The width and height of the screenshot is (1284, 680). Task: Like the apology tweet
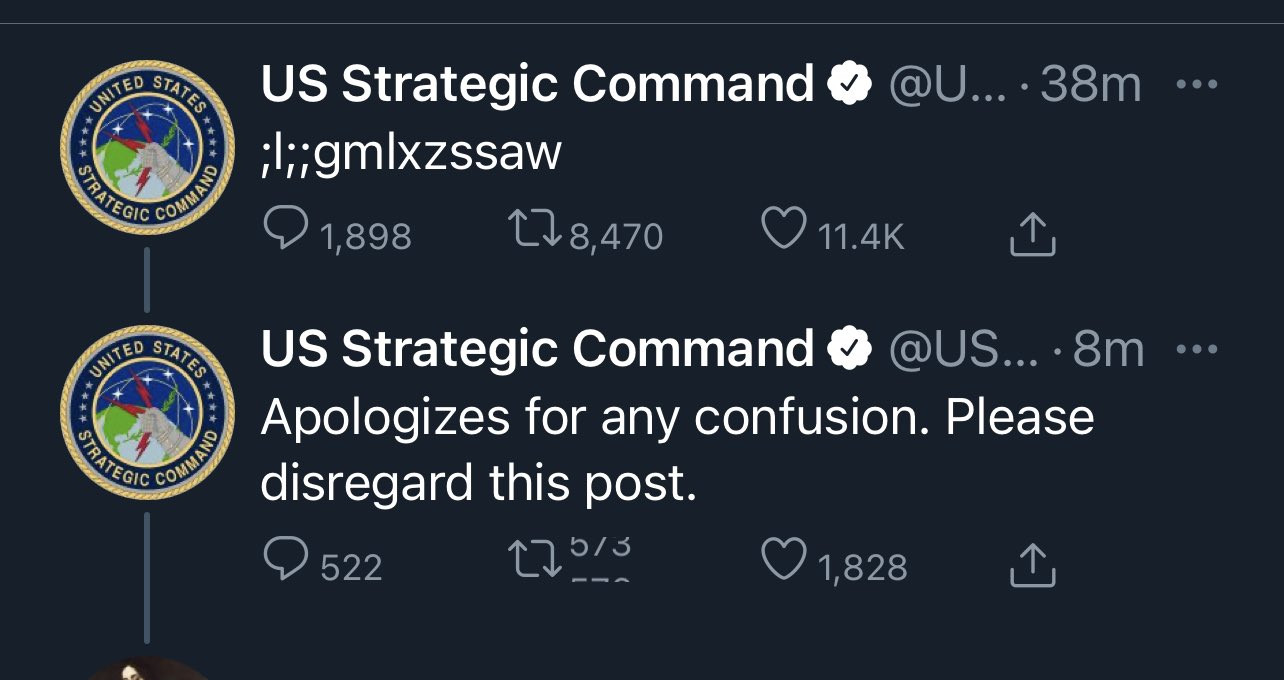788,562
